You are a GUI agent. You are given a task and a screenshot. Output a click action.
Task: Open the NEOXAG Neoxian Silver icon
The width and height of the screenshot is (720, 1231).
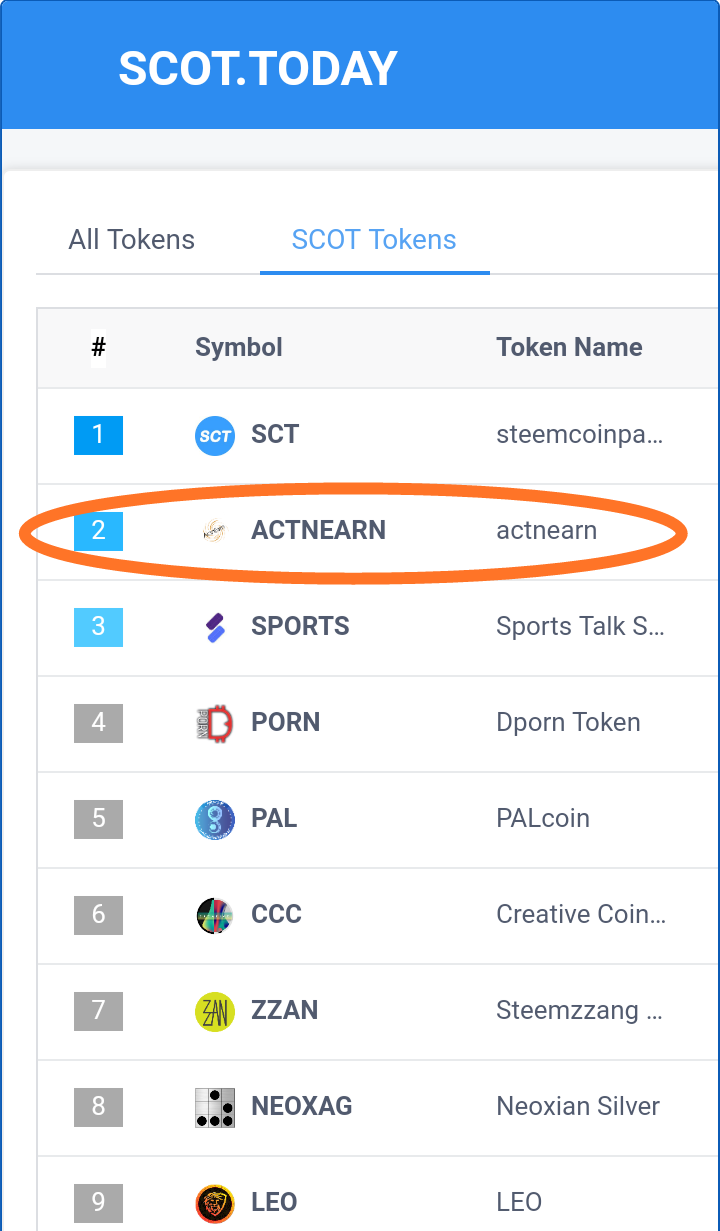214,1106
